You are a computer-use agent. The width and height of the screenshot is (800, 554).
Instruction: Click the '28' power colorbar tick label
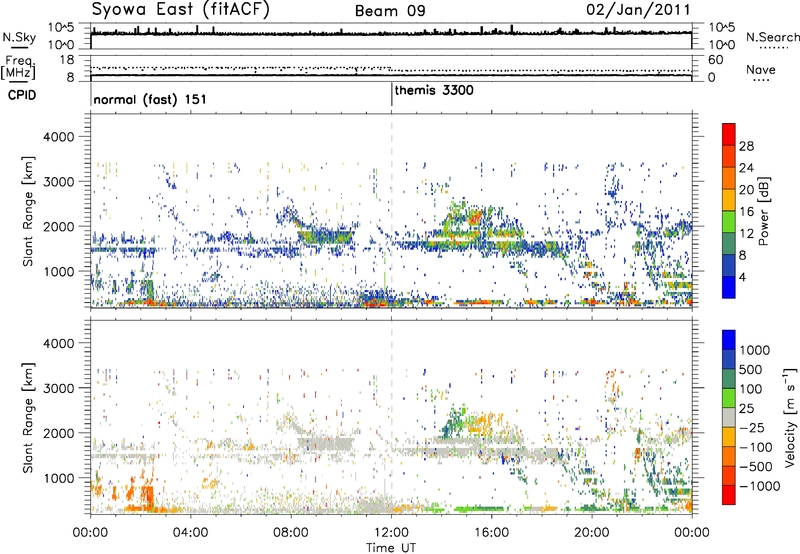(746, 146)
